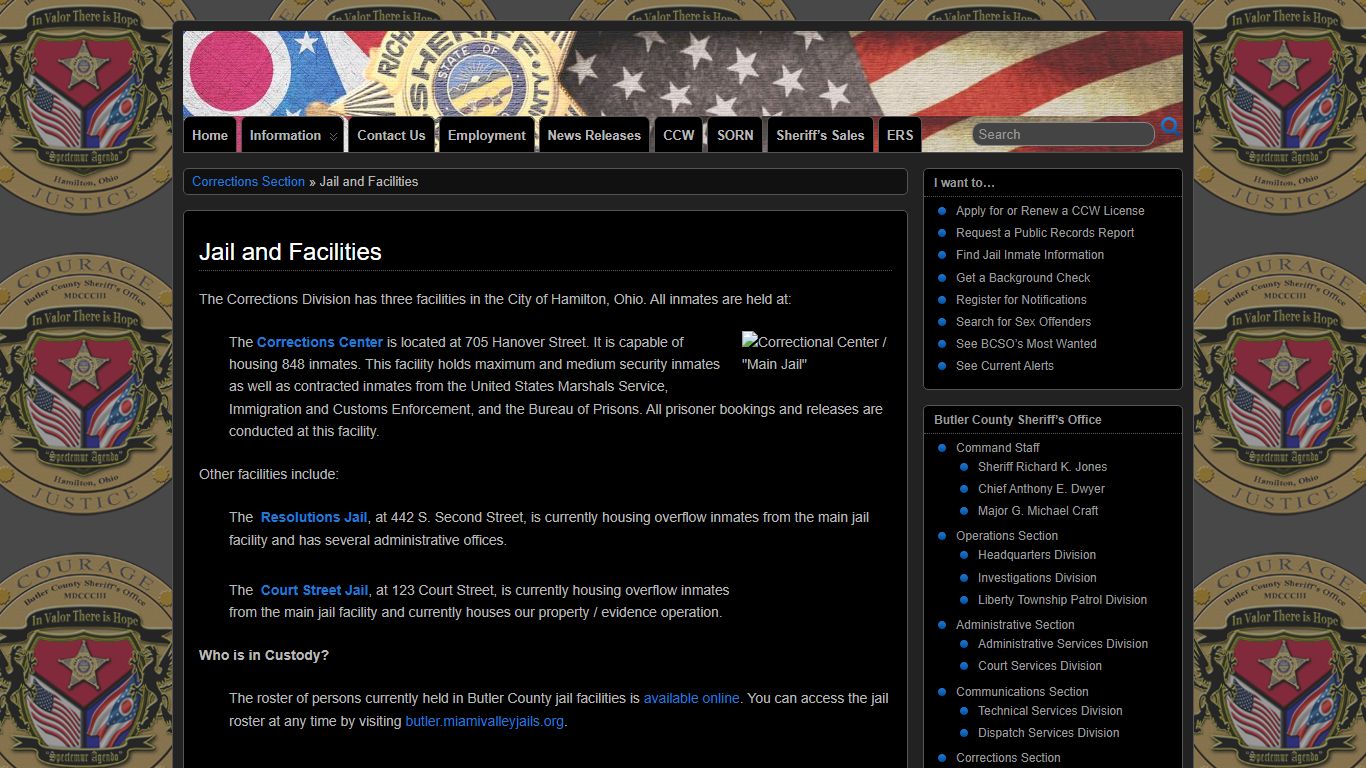Open the Command Staff sidebar link
The width and height of the screenshot is (1366, 768).
(998, 448)
